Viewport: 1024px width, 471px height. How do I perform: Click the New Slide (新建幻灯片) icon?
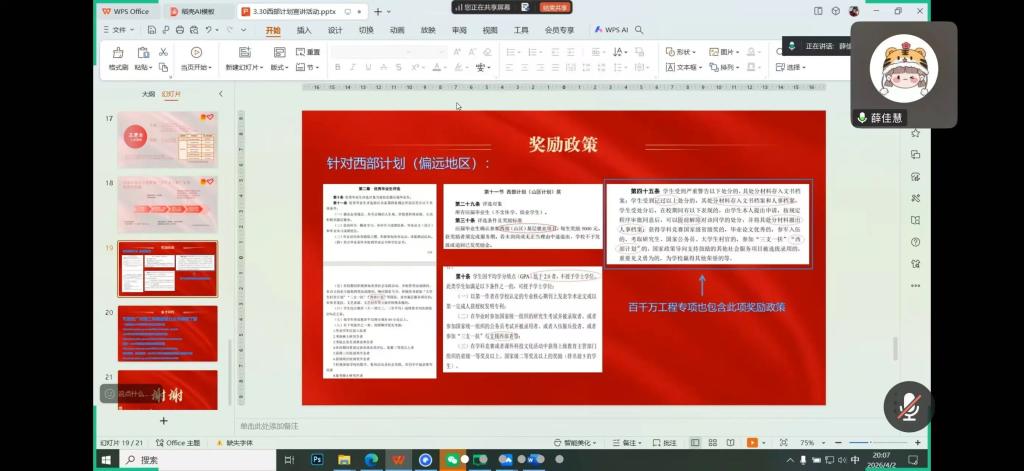pos(245,52)
